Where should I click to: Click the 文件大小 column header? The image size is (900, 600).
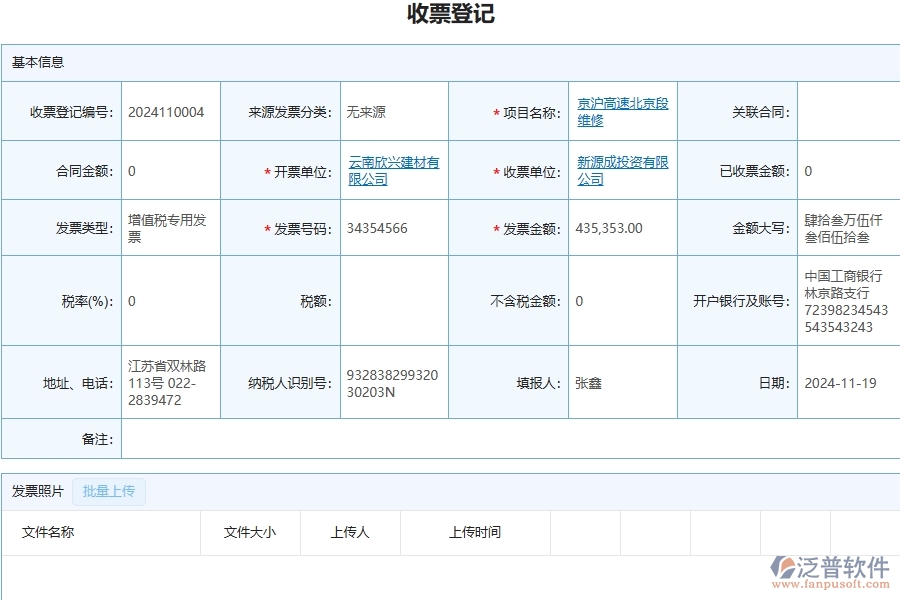(249, 533)
